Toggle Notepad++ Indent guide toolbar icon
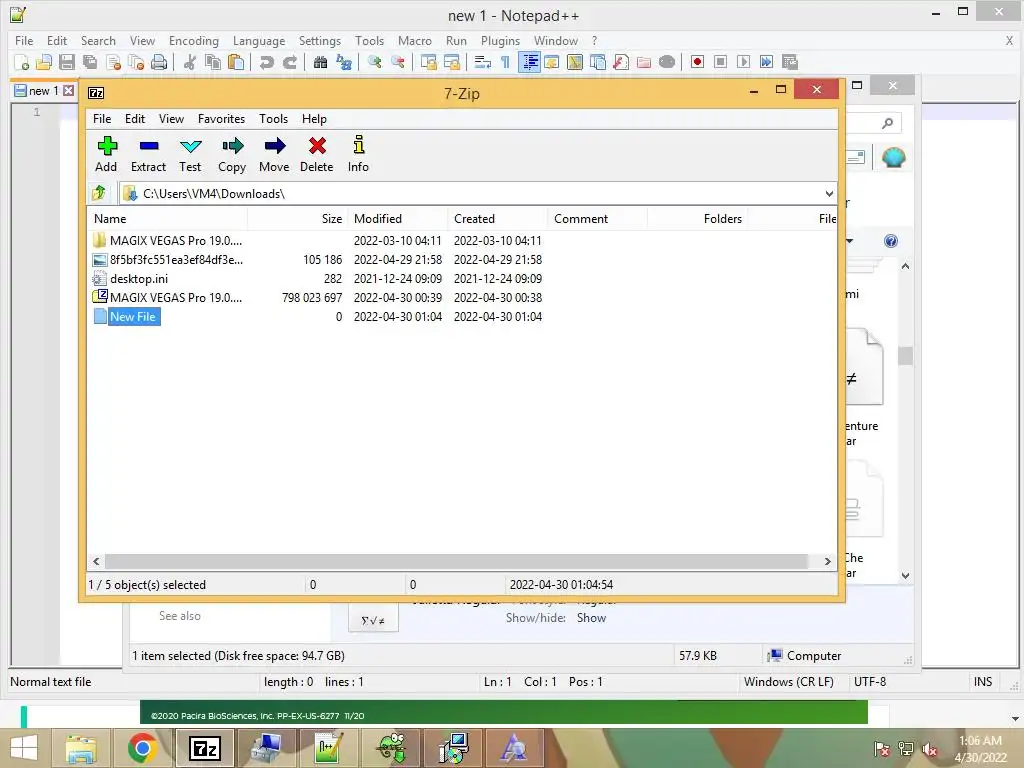The image size is (1024, 768). tap(530, 62)
